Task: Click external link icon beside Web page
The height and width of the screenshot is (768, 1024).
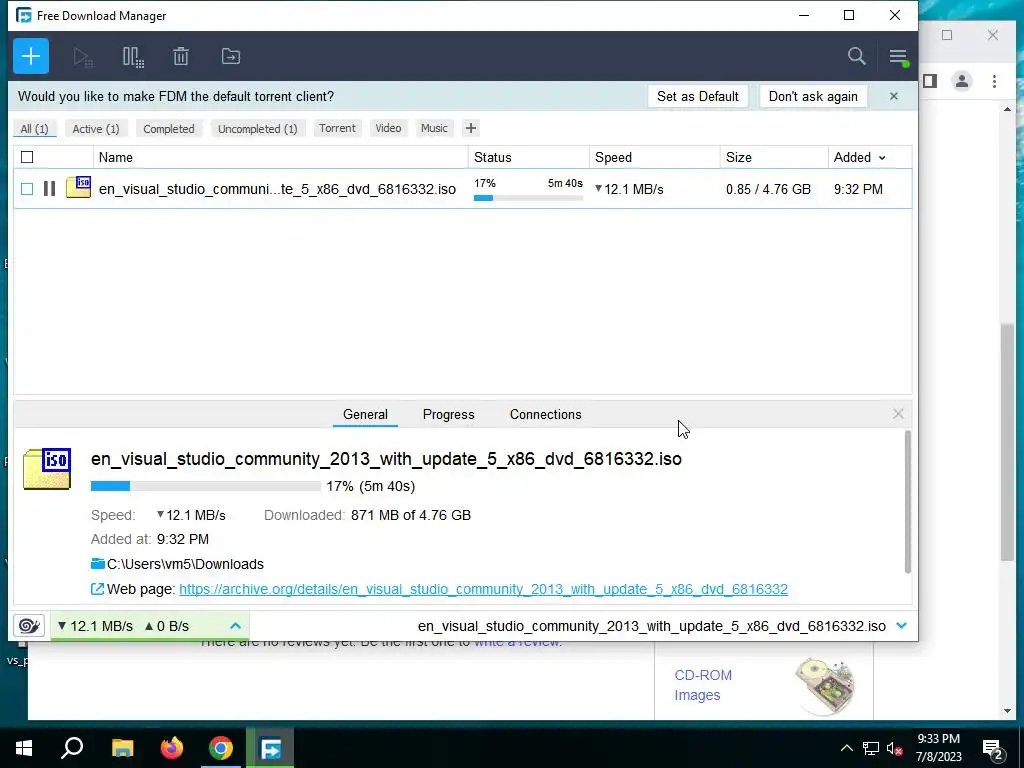Action: tap(97, 589)
